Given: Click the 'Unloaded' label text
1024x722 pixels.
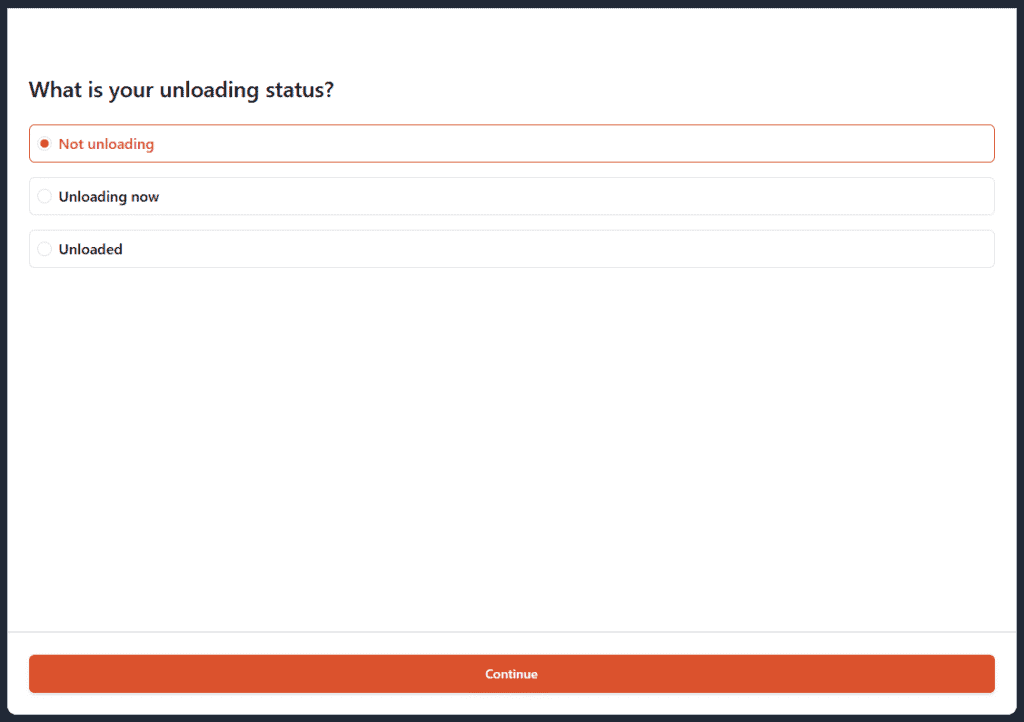Looking at the screenshot, I should tap(90, 249).
